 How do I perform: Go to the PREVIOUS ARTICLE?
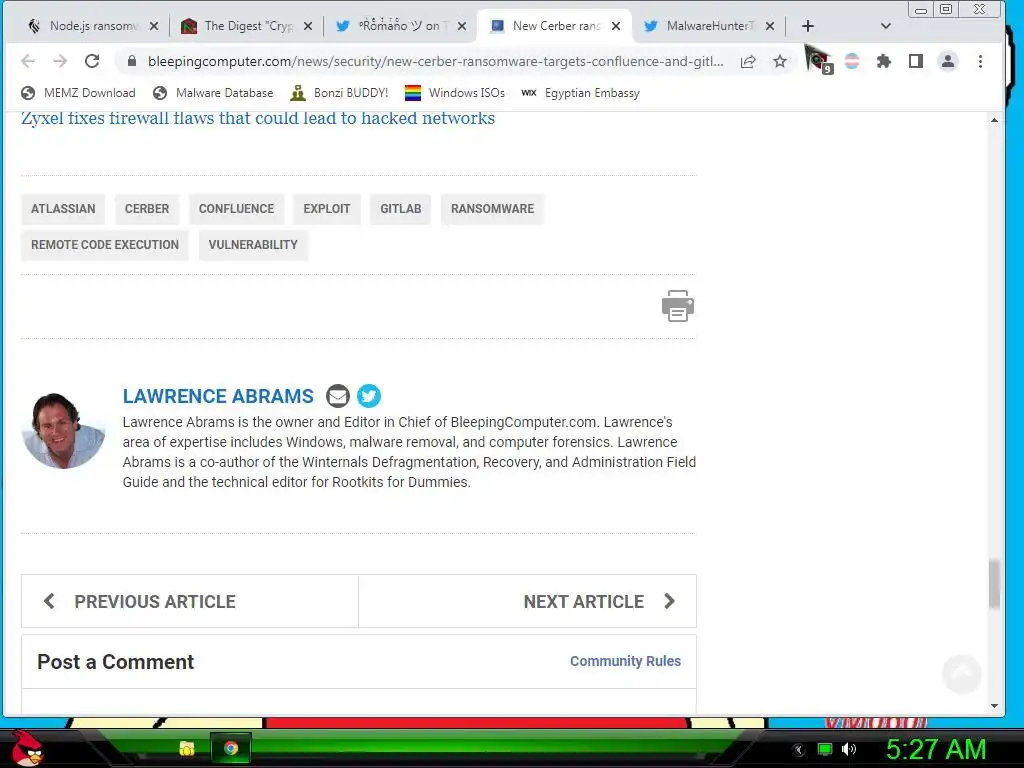(x=190, y=601)
